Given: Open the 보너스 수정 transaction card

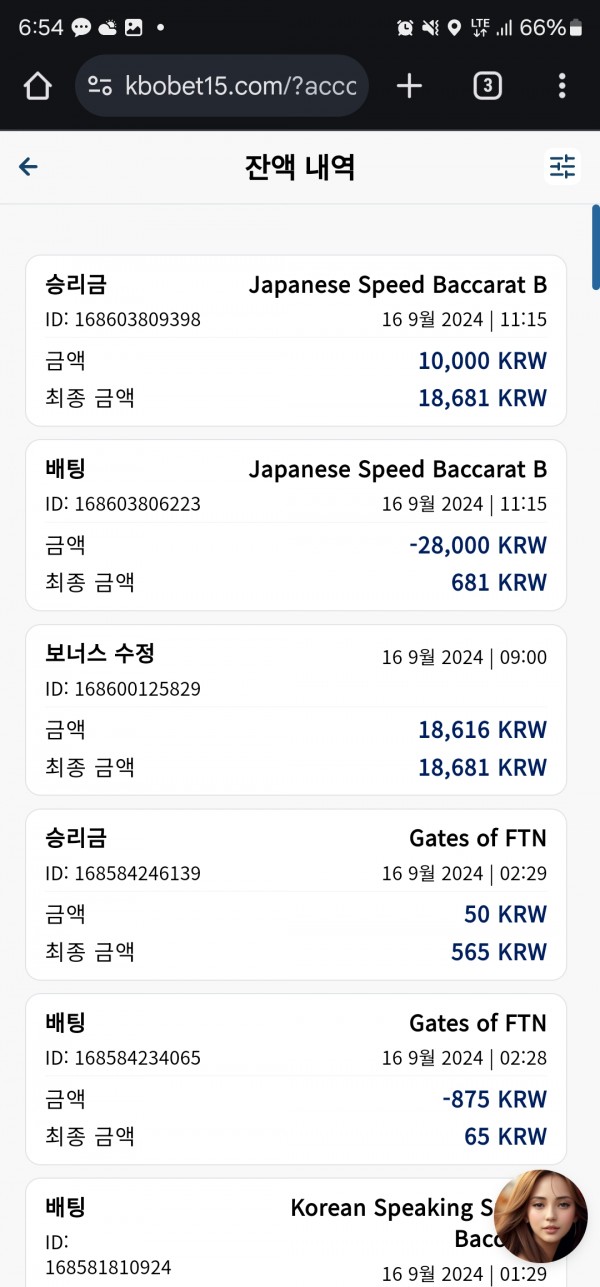Looking at the screenshot, I should [x=296, y=710].
